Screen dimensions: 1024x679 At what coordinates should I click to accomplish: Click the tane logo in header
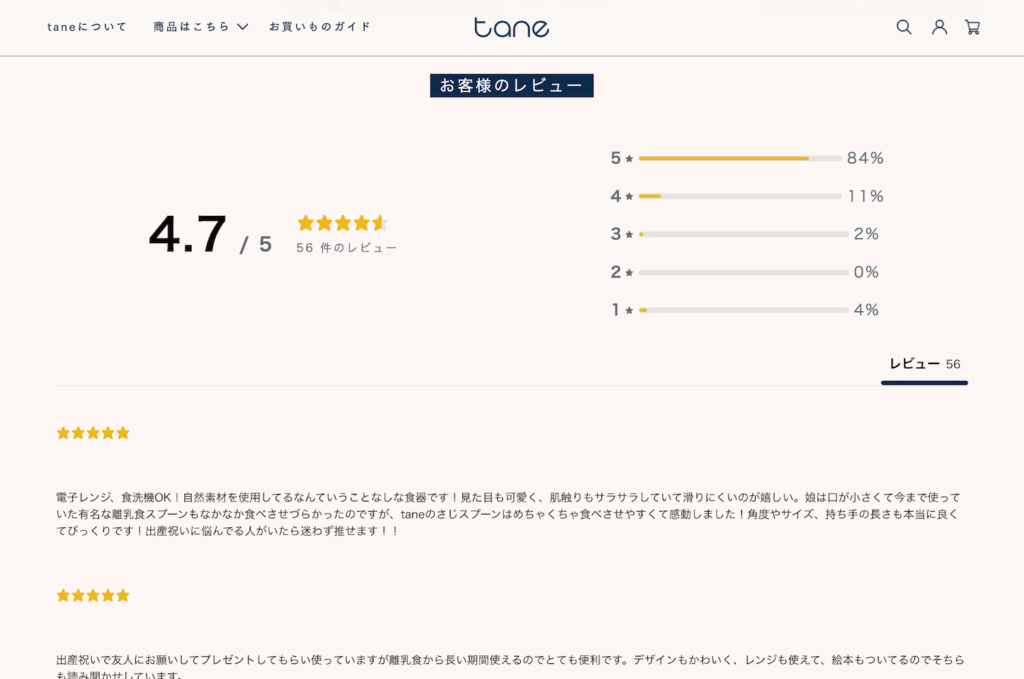(x=511, y=27)
